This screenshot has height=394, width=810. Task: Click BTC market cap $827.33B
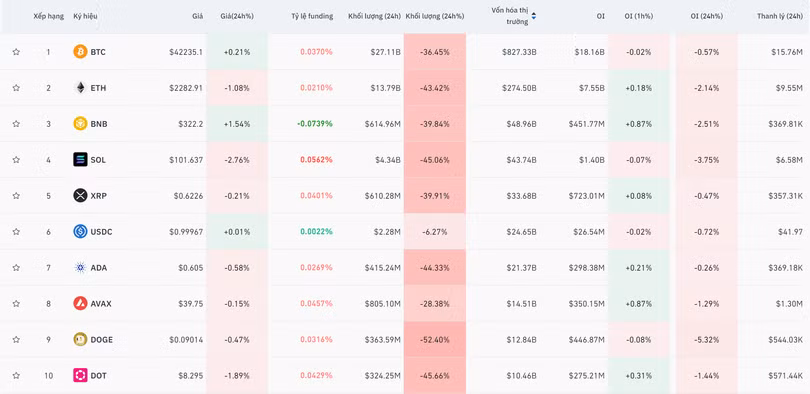(519, 52)
